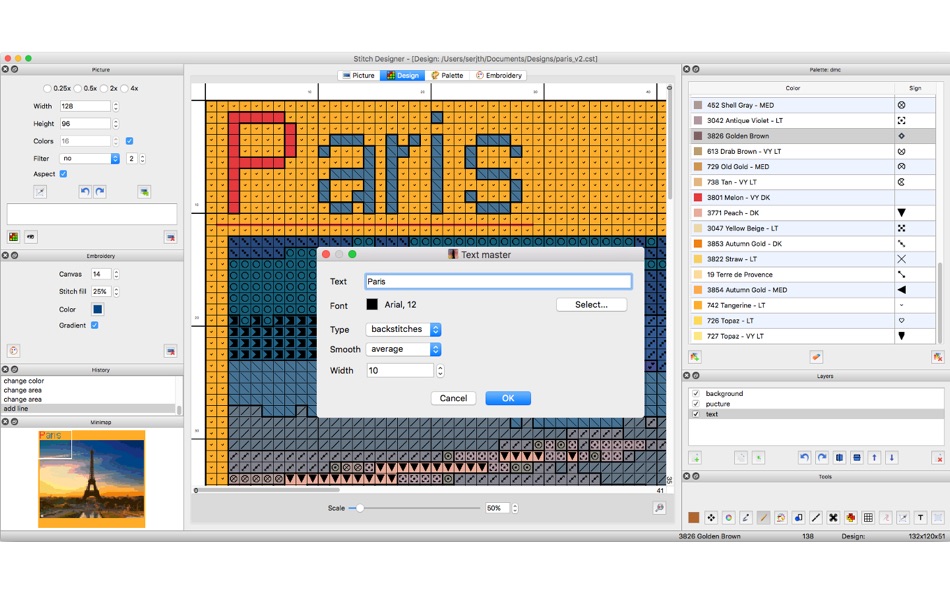Screen dimensions: 950x594
Task: Select 3801 Melon - VY DK palette row
Action: pos(812,198)
